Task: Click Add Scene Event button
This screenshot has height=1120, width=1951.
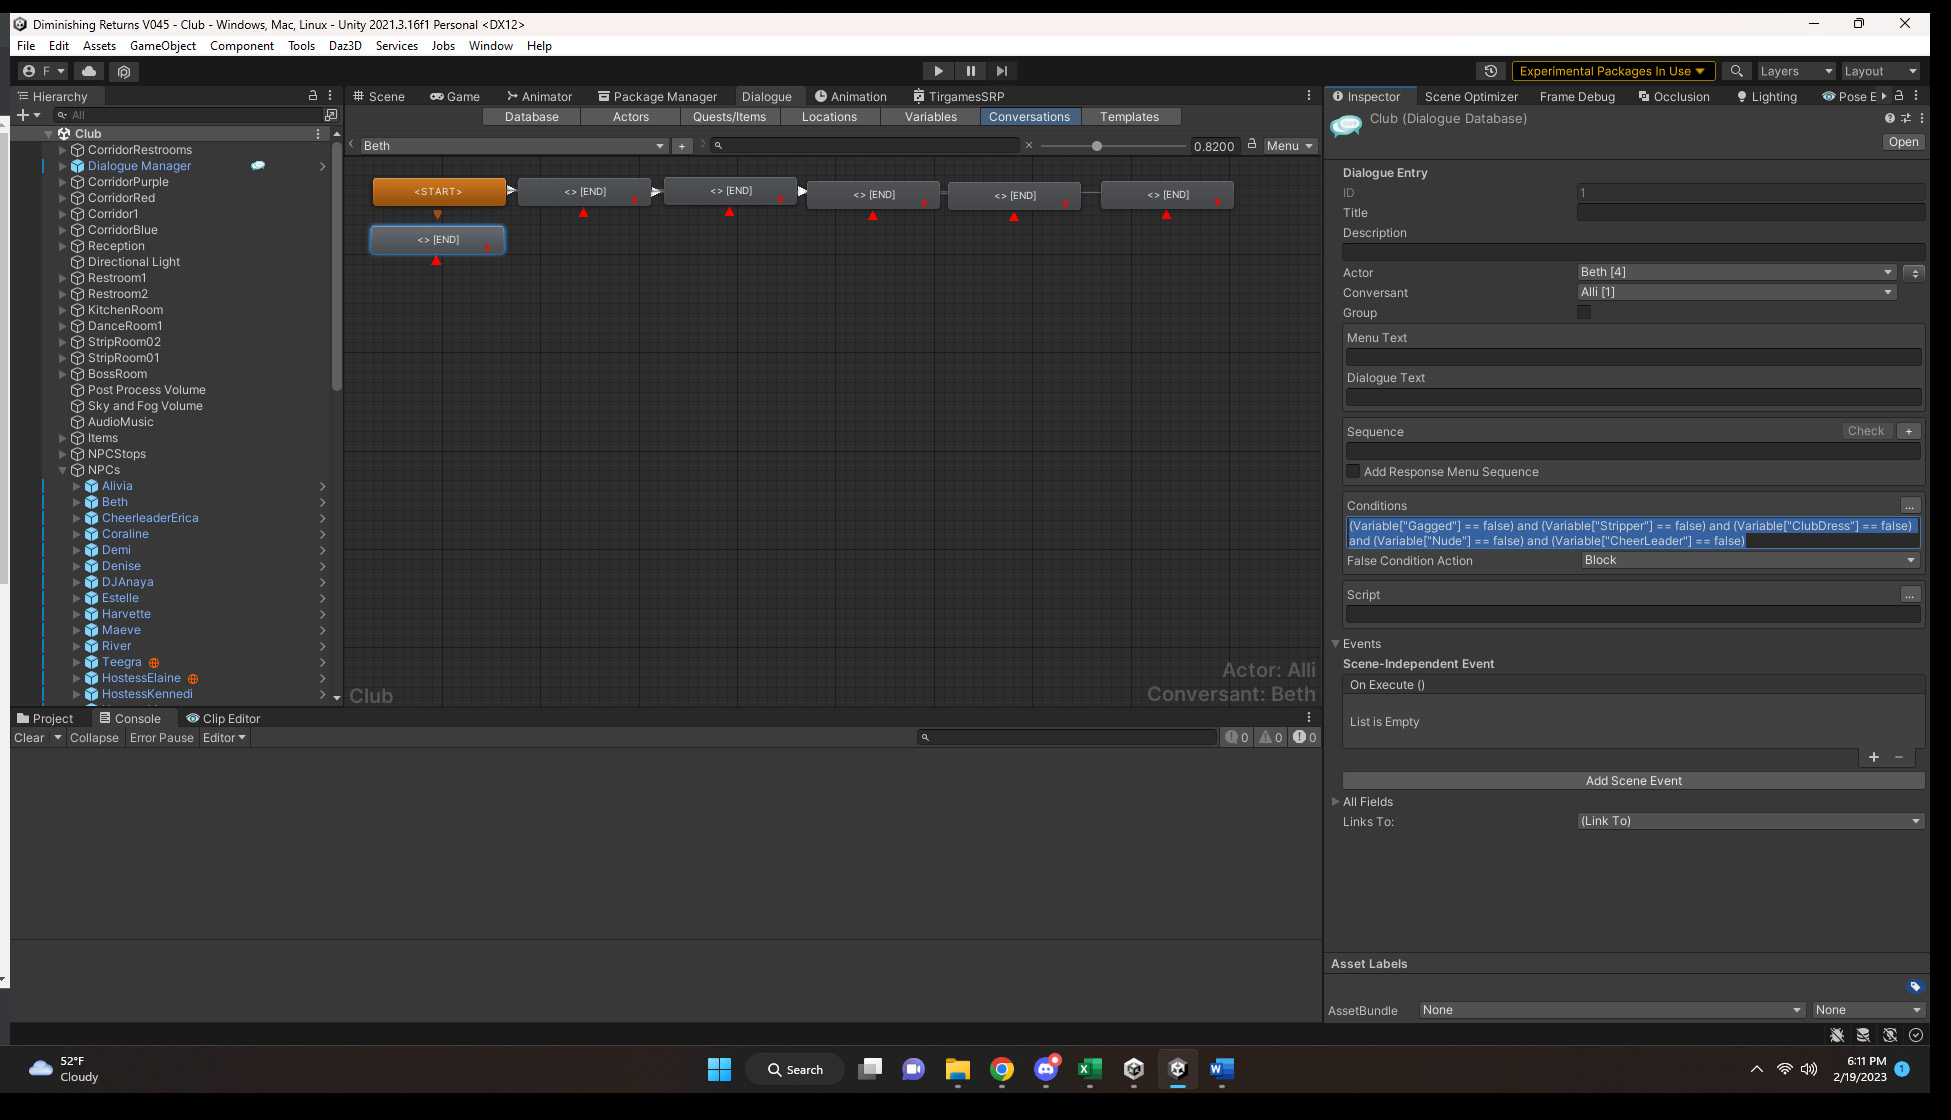Action: [x=1632, y=780]
